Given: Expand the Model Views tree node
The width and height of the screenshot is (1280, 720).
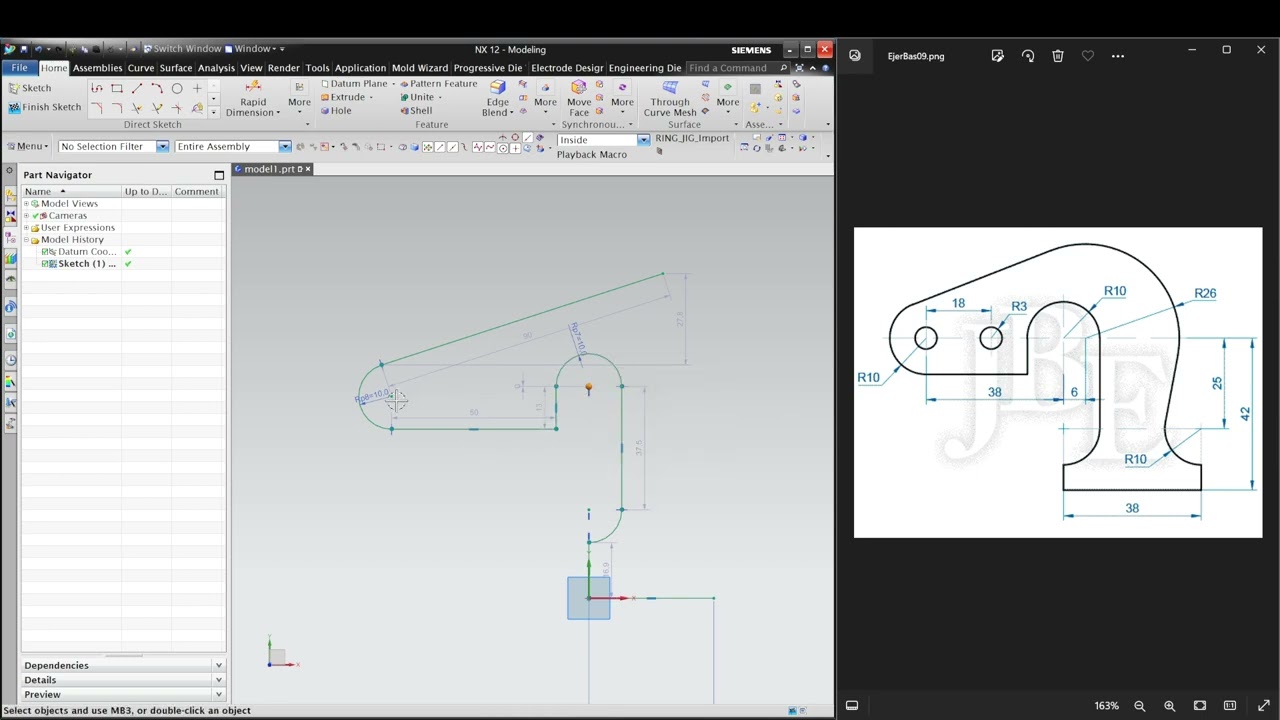Looking at the screenshot, I should tap(27, 204).
